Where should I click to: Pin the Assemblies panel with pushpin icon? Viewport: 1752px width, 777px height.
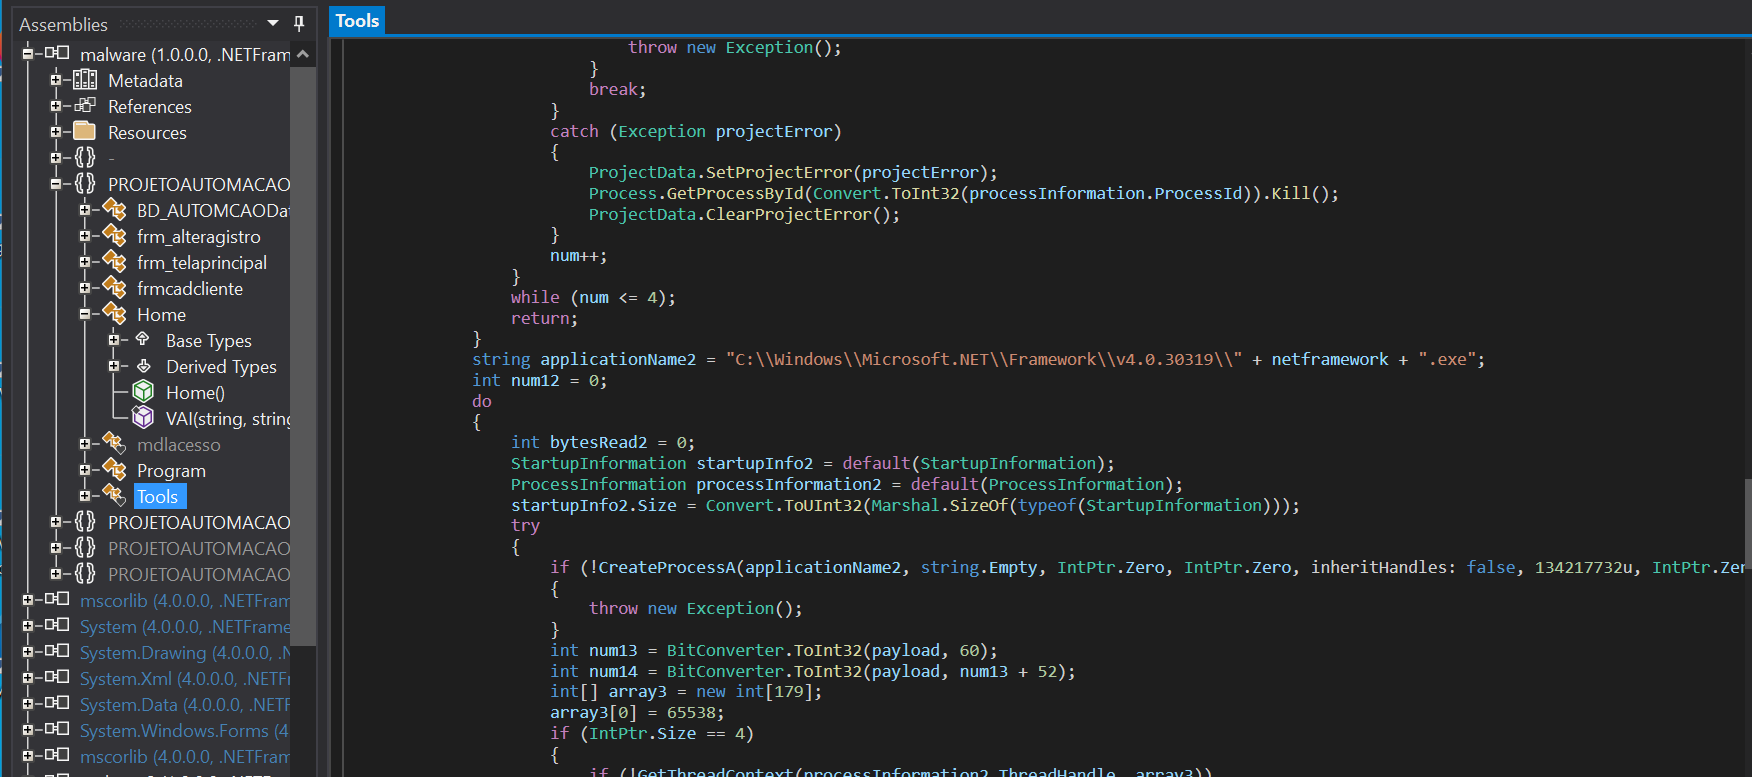[x=298, y=23]
